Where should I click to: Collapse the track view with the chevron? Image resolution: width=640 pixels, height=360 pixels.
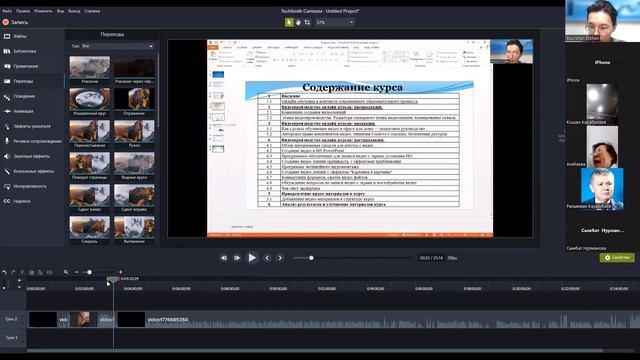19,287
